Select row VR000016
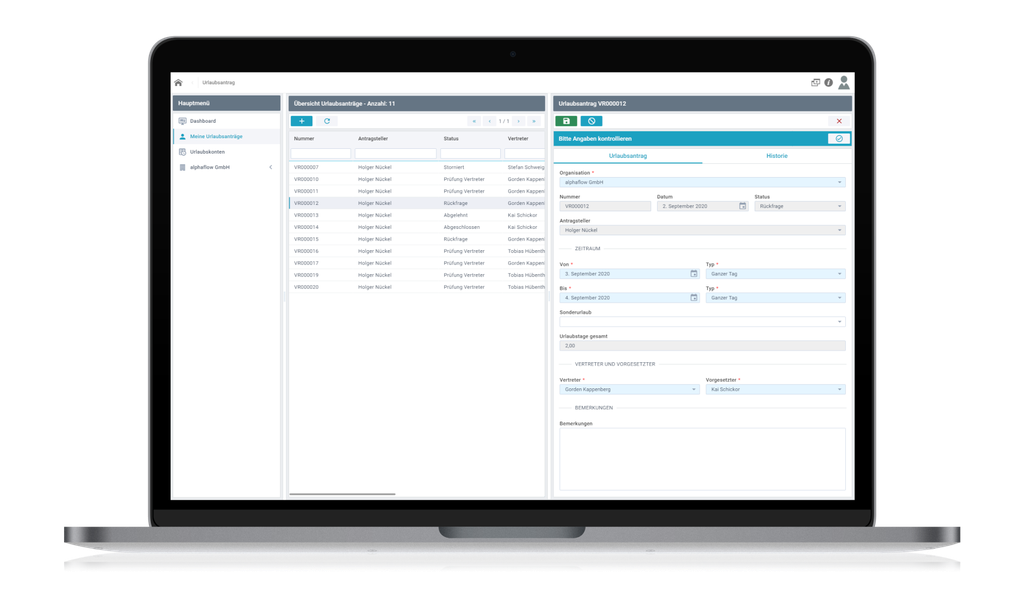Image resolution: width=1024 pixels, height=589 pixels. [x=417, y=251]
